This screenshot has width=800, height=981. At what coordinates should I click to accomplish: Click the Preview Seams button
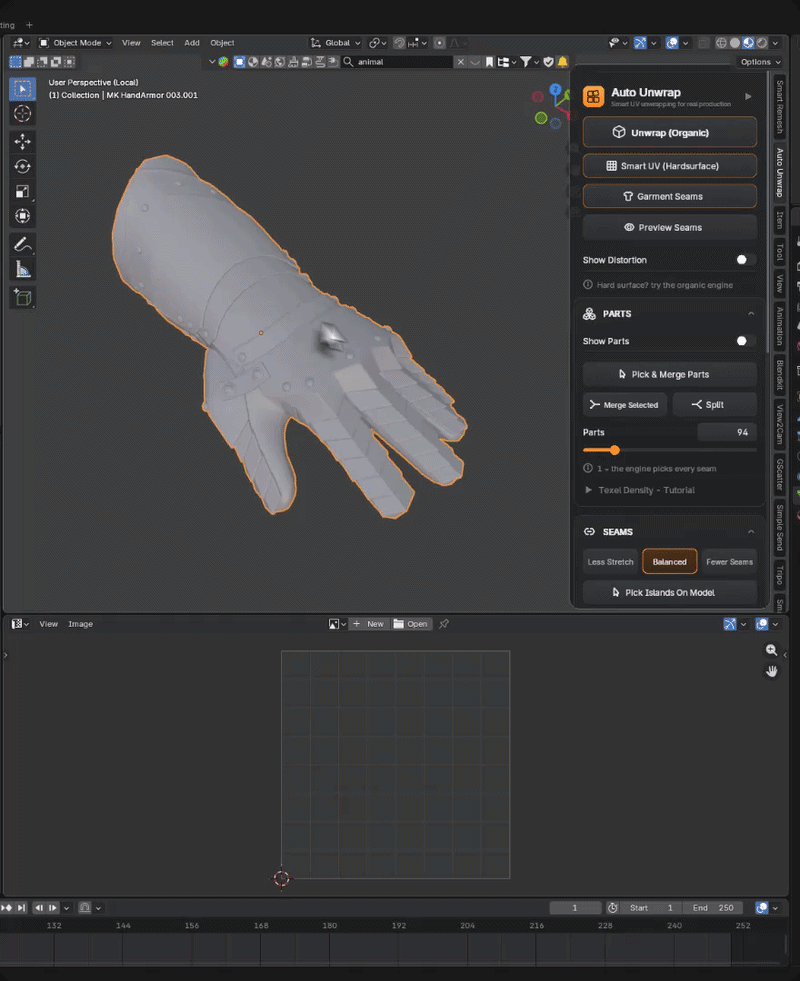(669, 228)
